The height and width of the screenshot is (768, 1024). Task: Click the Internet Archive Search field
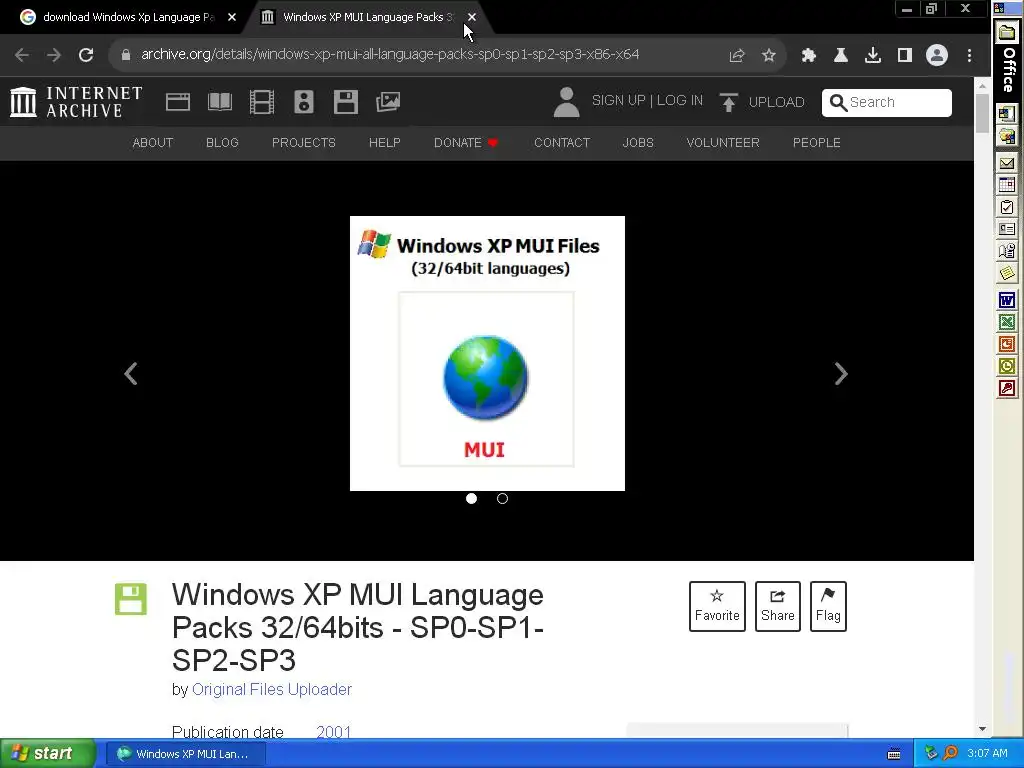pos(886,103)
